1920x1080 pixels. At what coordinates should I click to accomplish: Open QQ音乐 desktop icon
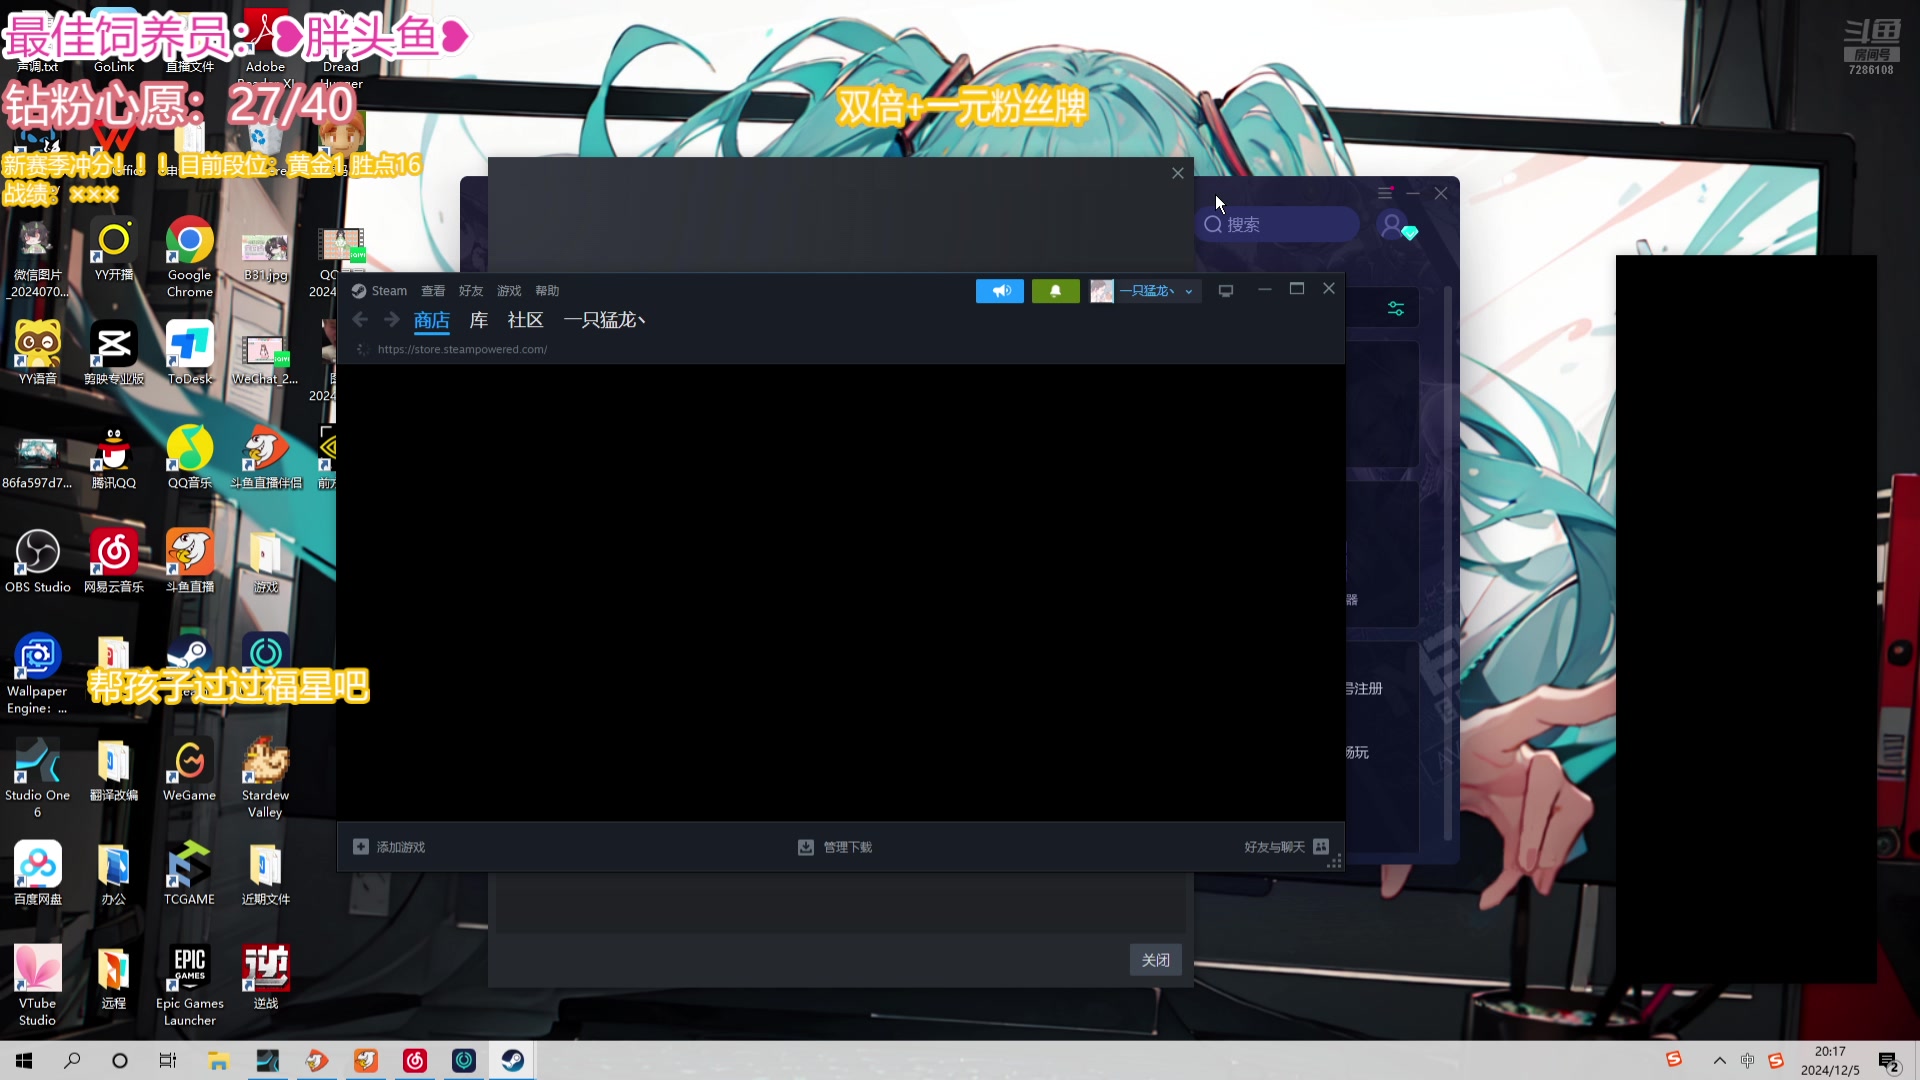pyautogui.click(x=189, y=458)
